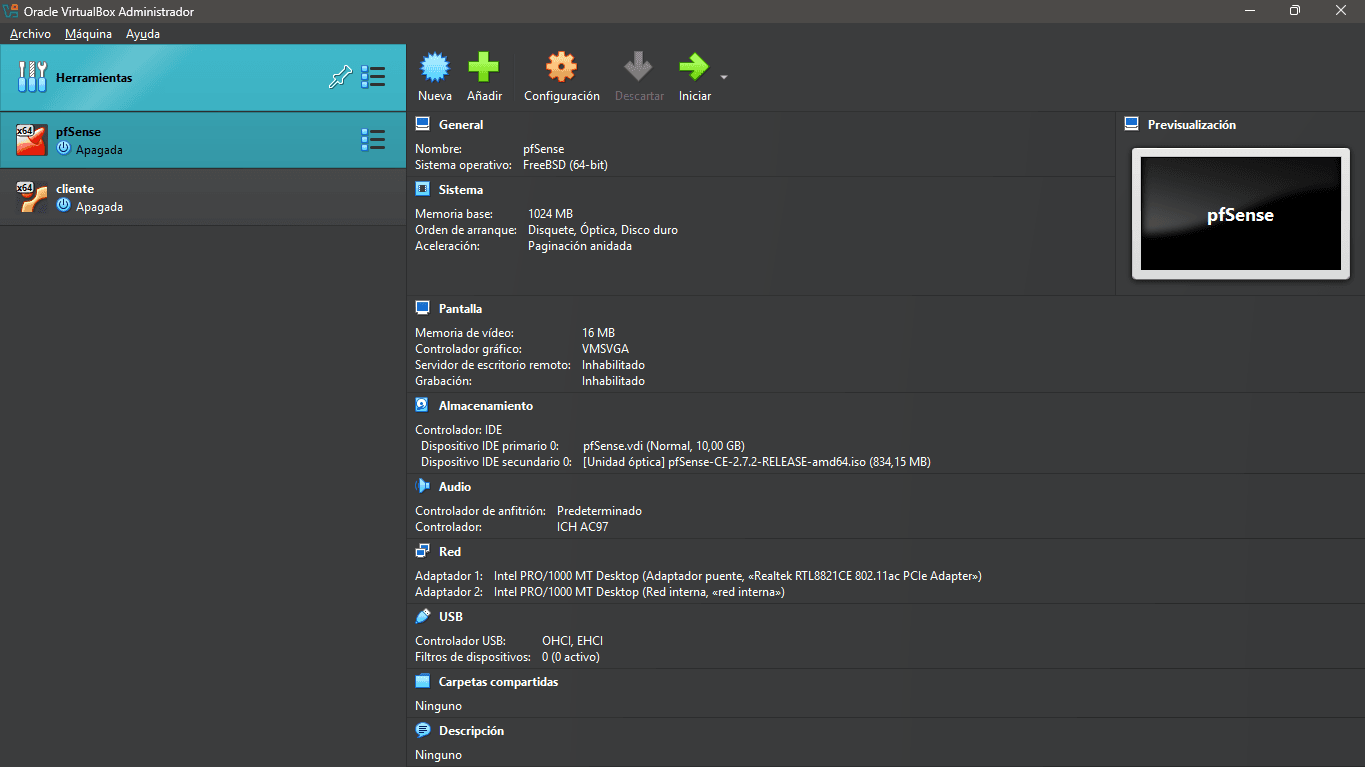Click the VMSVGA graphics controller value
1365x767 pixels.
pyautogui.click(x=605, y=349)
